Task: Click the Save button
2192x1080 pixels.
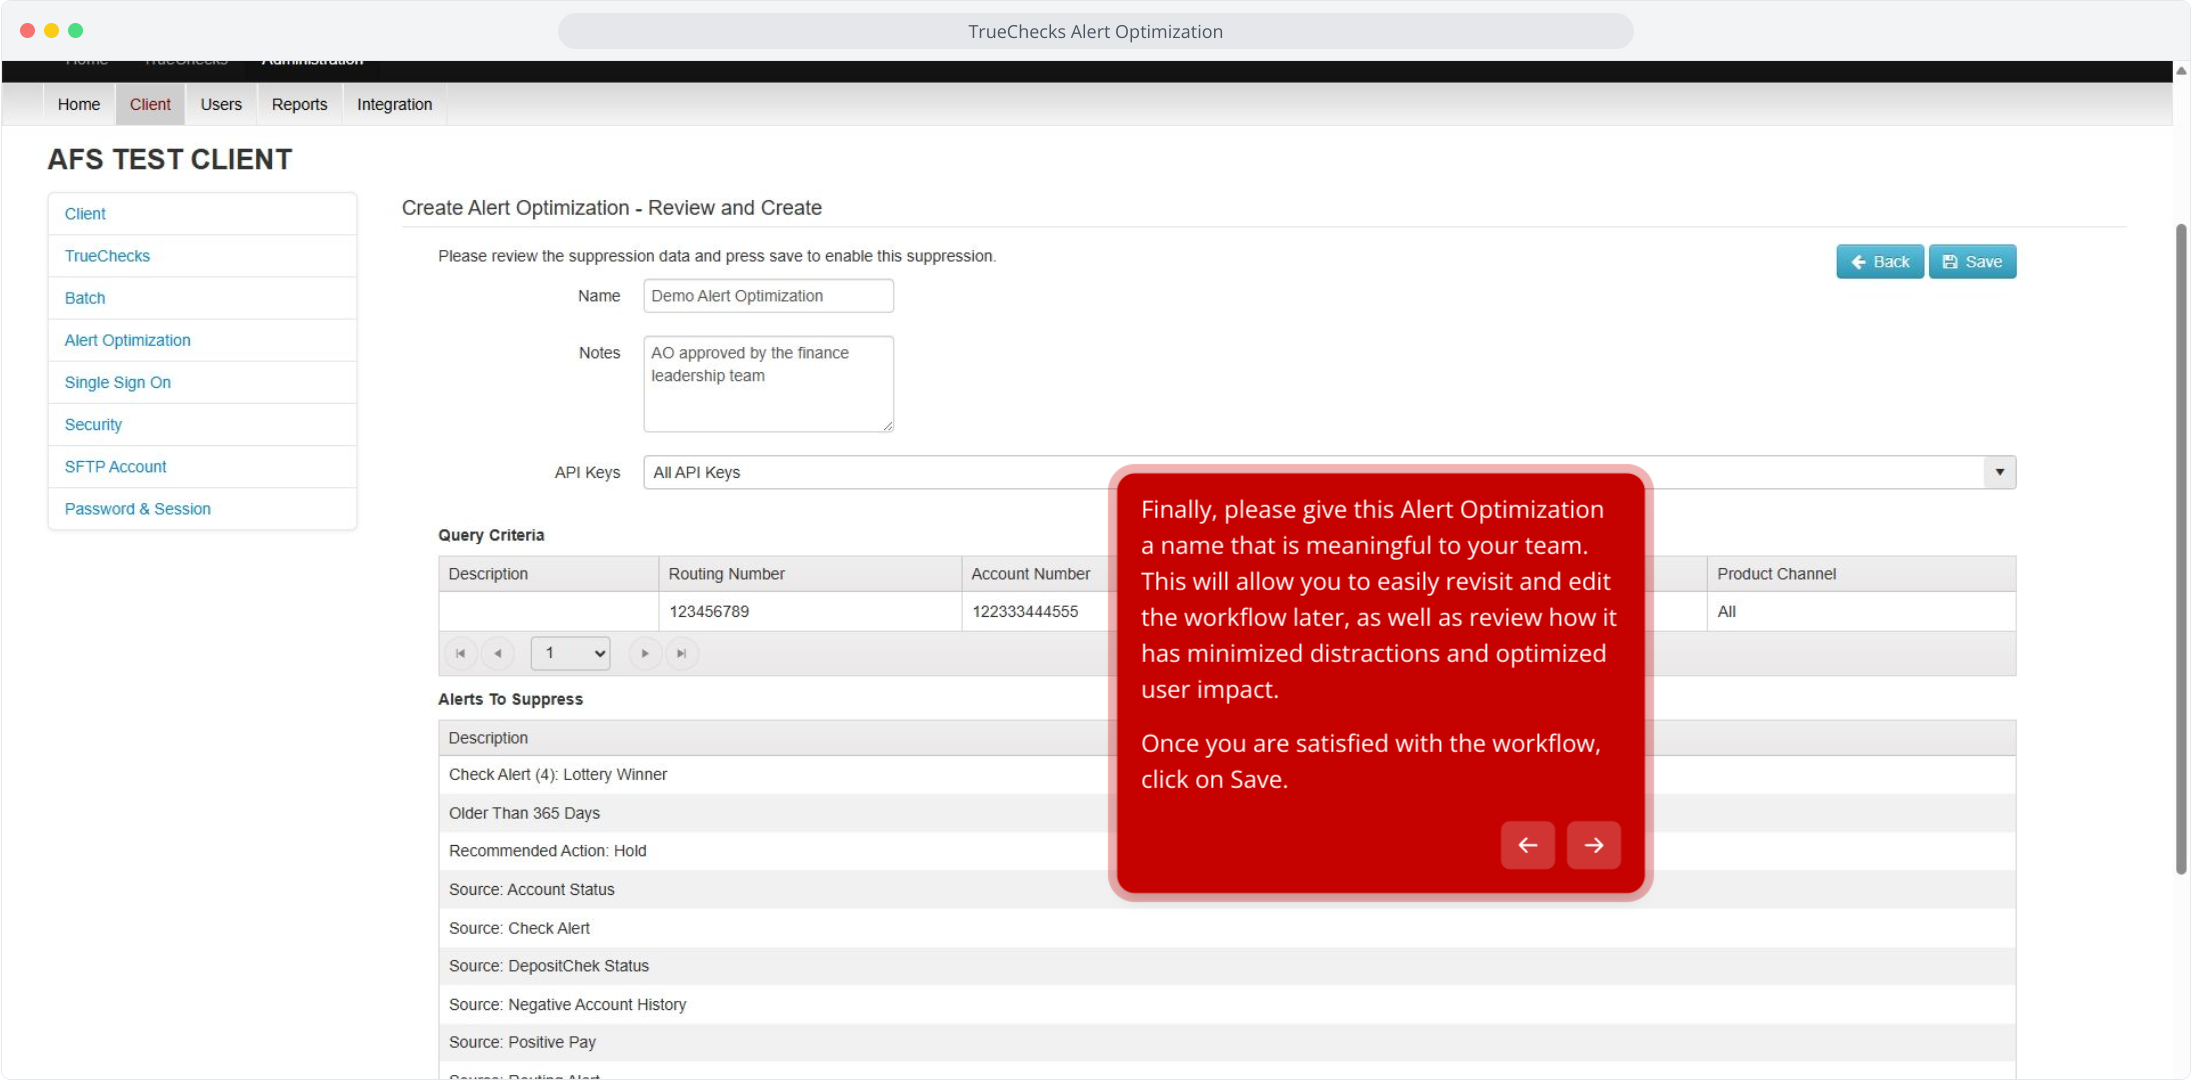Action: tap(1972, 262)
